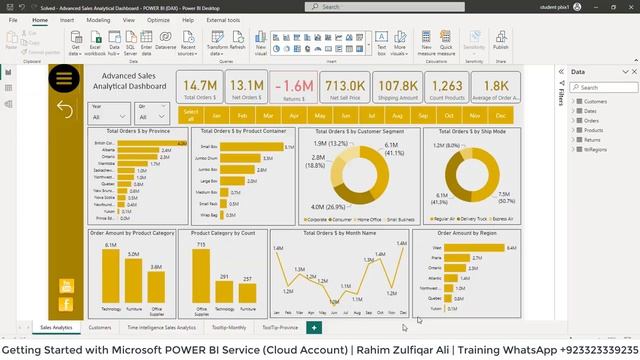Open the Tooltip-Monthly page tab
The image size is (640, 360).
point(229,327)
